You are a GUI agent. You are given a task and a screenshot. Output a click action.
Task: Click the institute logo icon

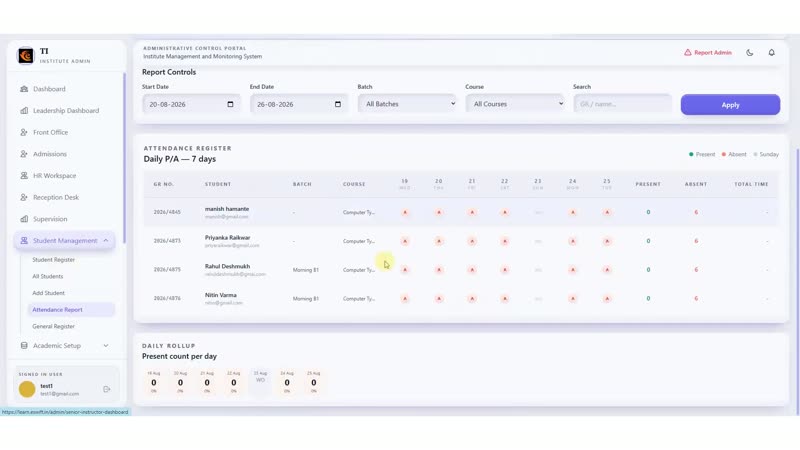[26, 55]
